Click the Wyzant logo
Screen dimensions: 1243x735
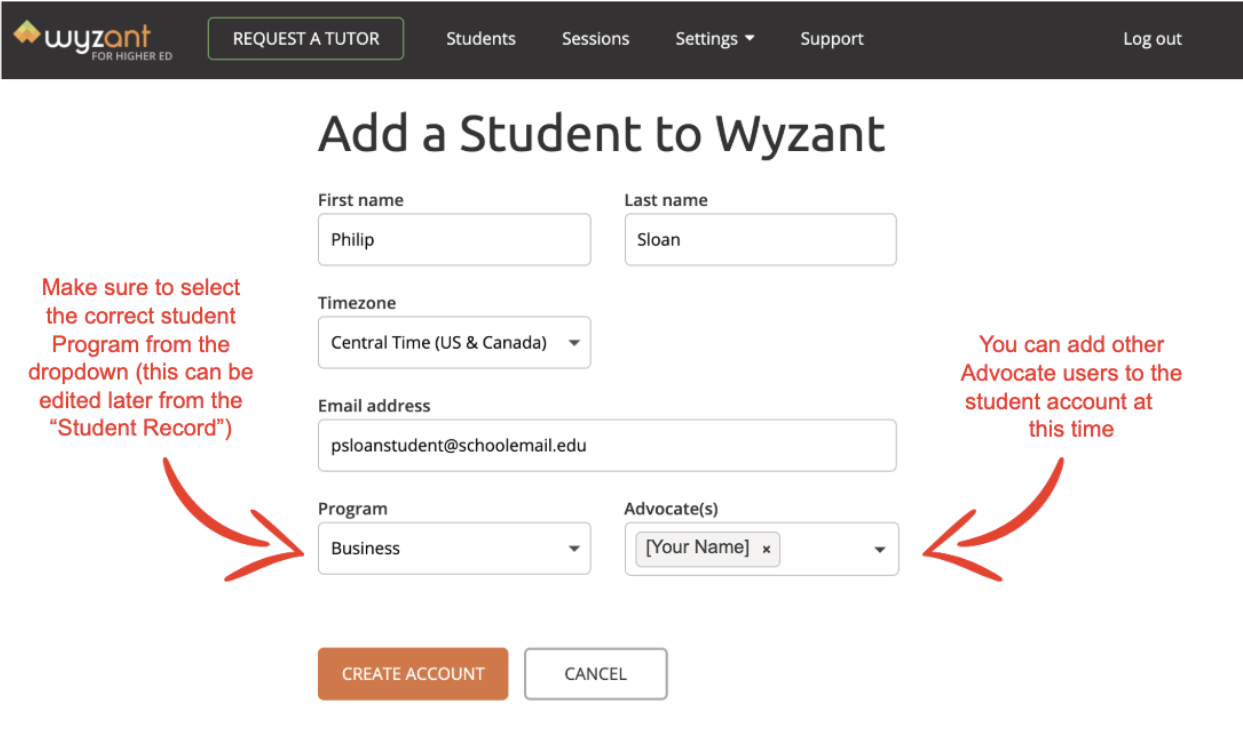point(92,39)
